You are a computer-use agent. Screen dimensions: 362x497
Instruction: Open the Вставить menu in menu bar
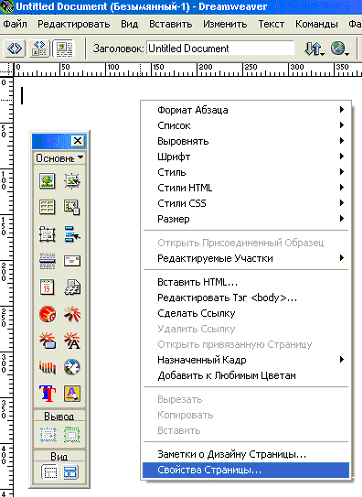click(x=171, y=24)
